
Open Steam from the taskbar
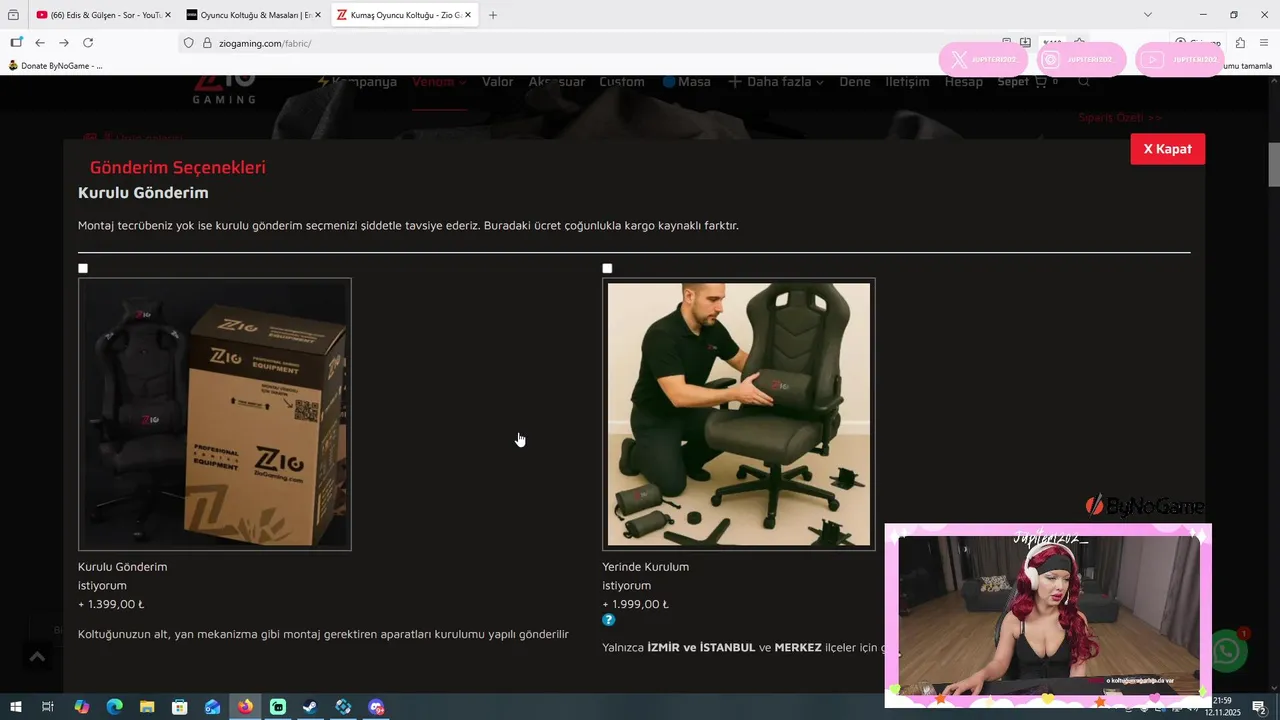310,707
